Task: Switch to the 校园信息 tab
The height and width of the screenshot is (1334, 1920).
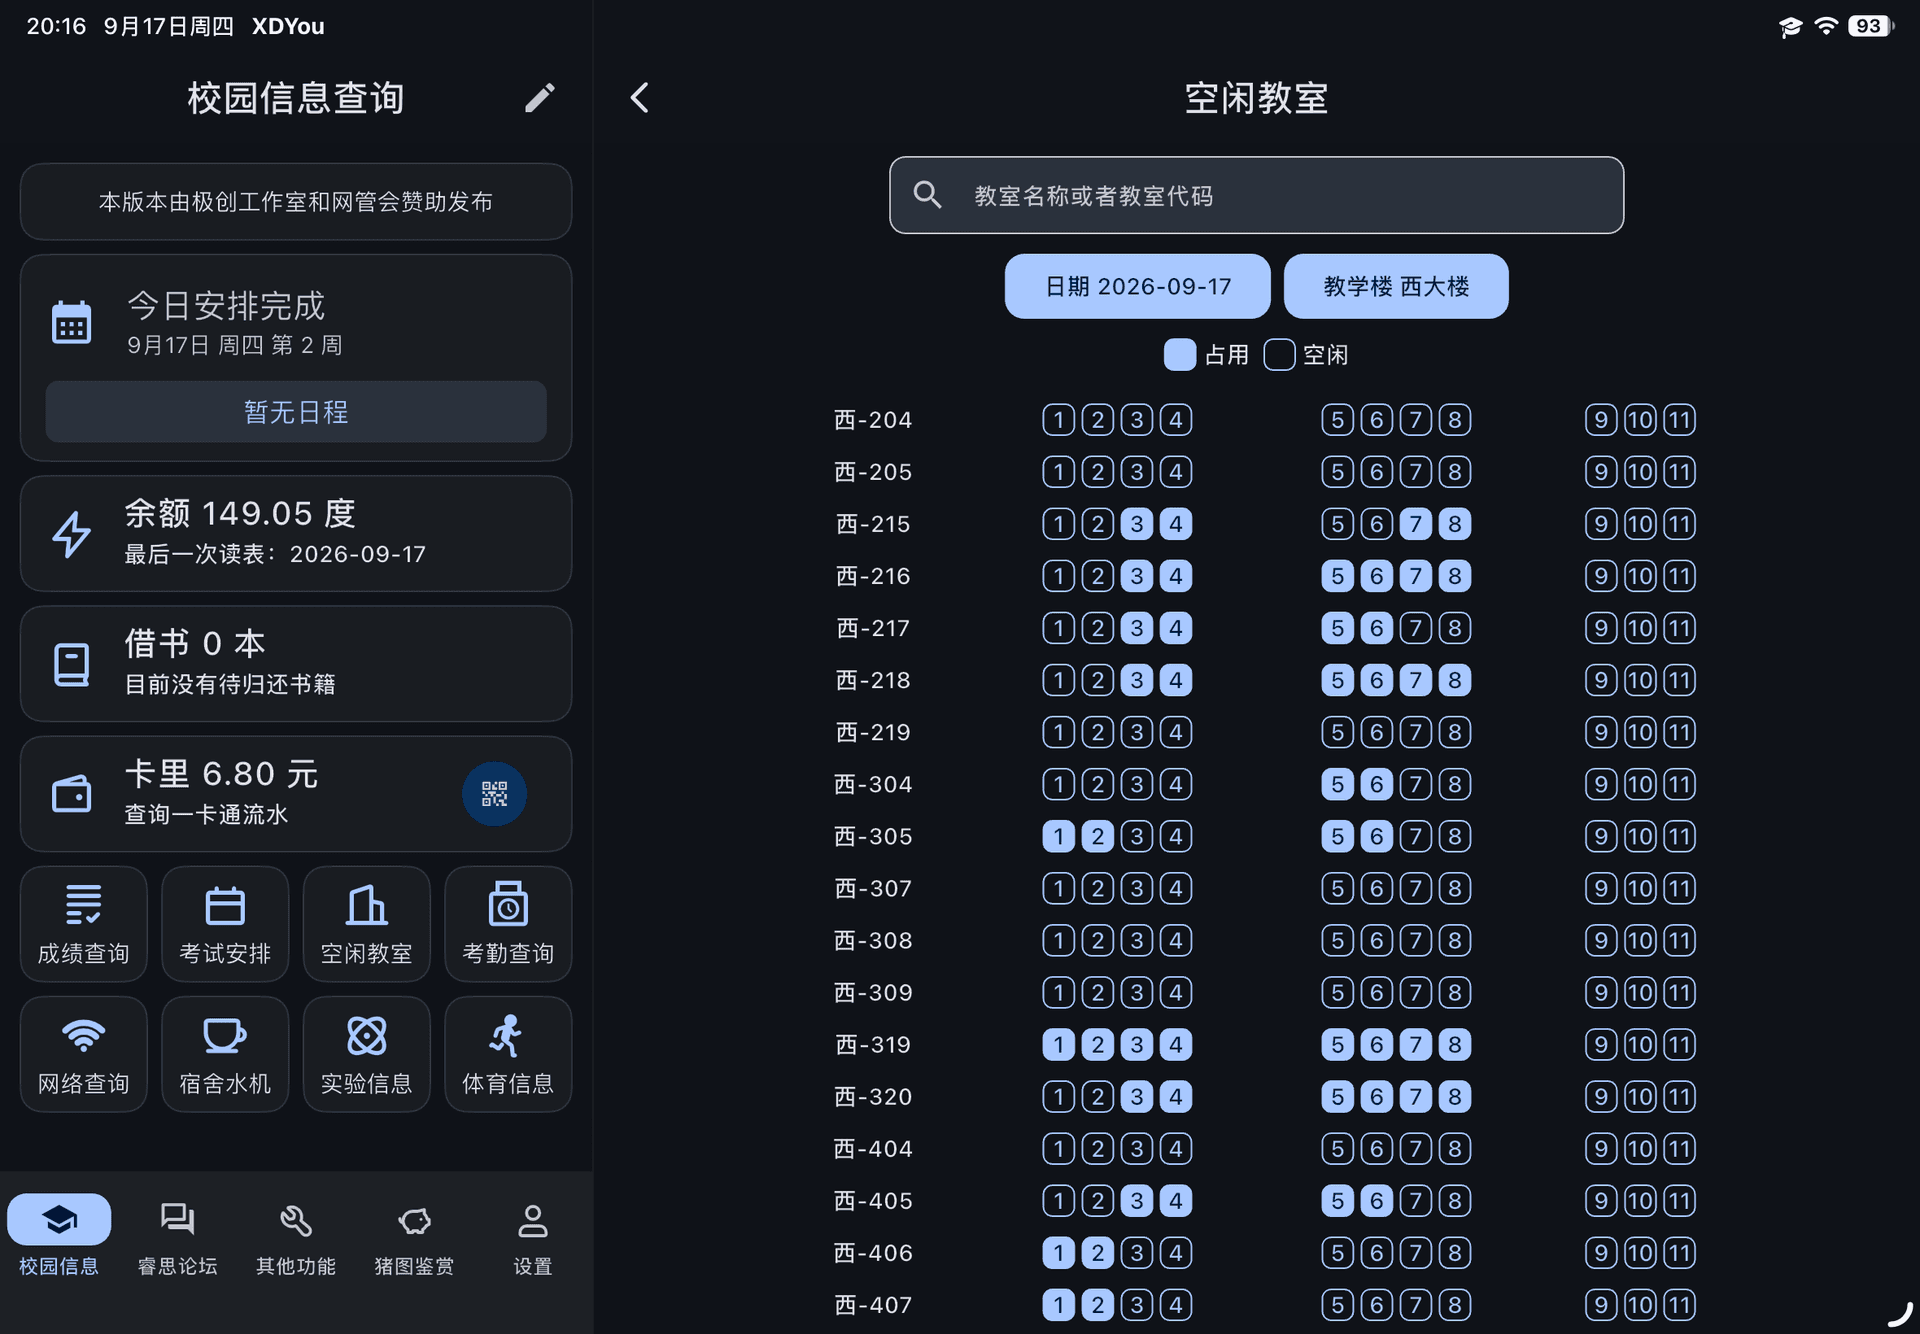Action: (59, 1236)
